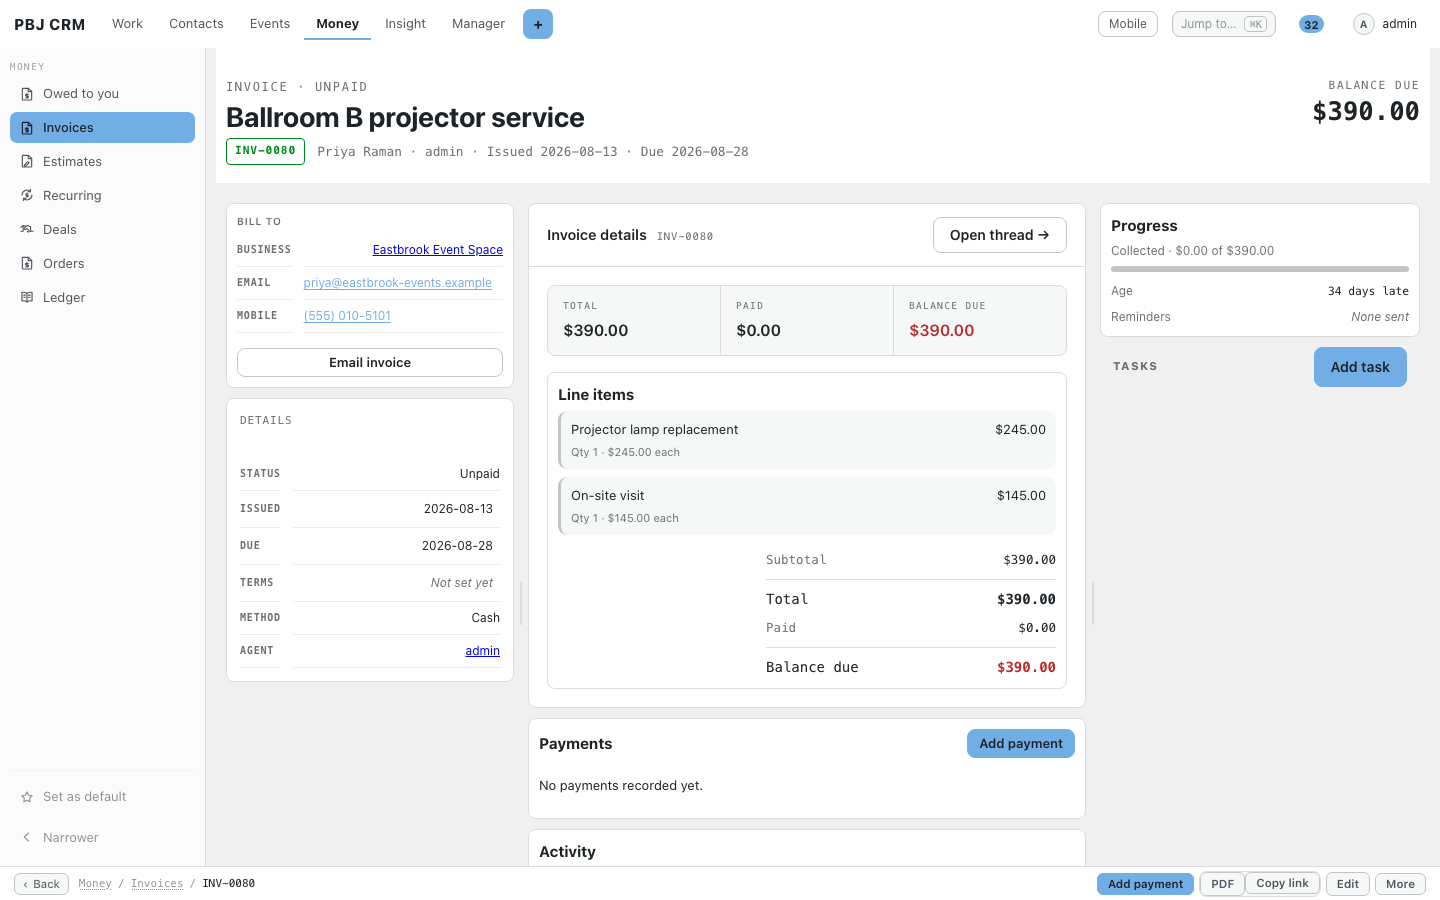This screenshot has height=900, width=1440.
Task: Open the Manager tab
Action: [x=478, y=24]
